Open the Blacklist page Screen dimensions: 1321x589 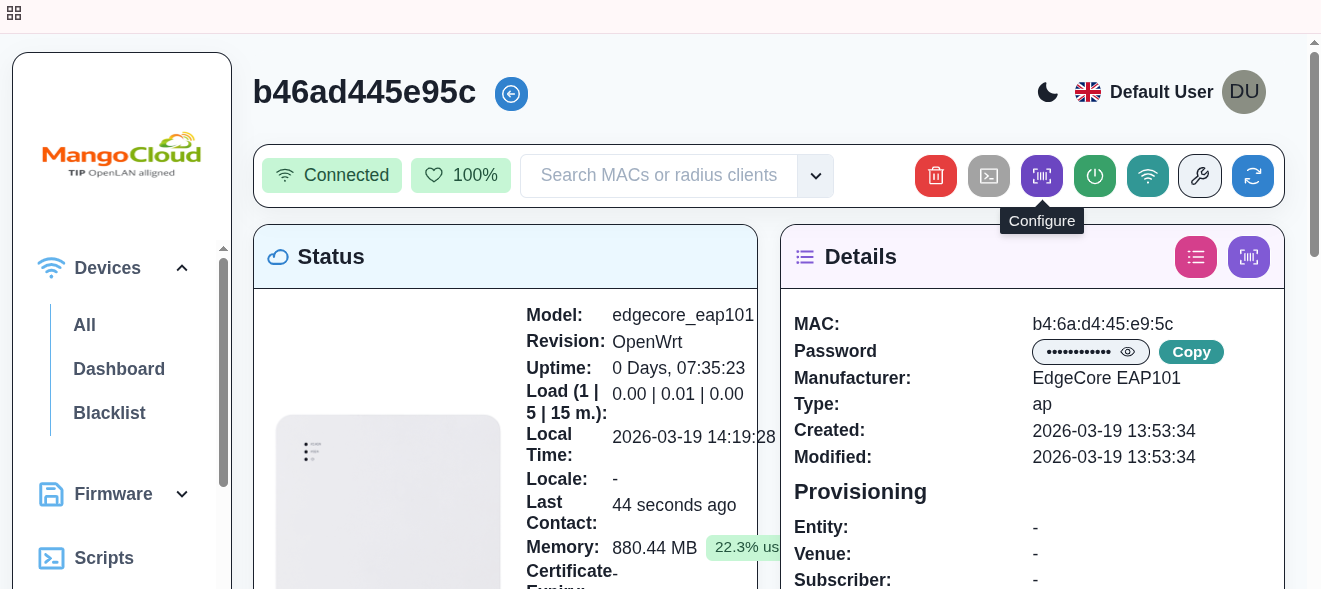(110, 412)
